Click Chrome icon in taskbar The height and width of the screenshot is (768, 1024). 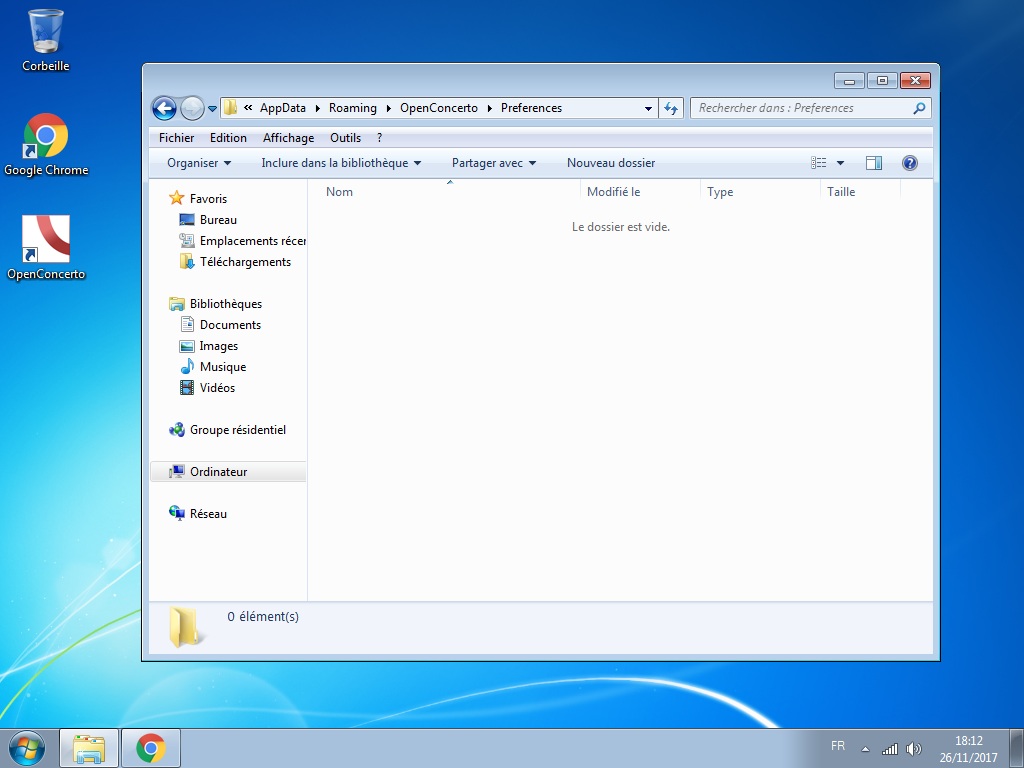[x=151, y=748]
